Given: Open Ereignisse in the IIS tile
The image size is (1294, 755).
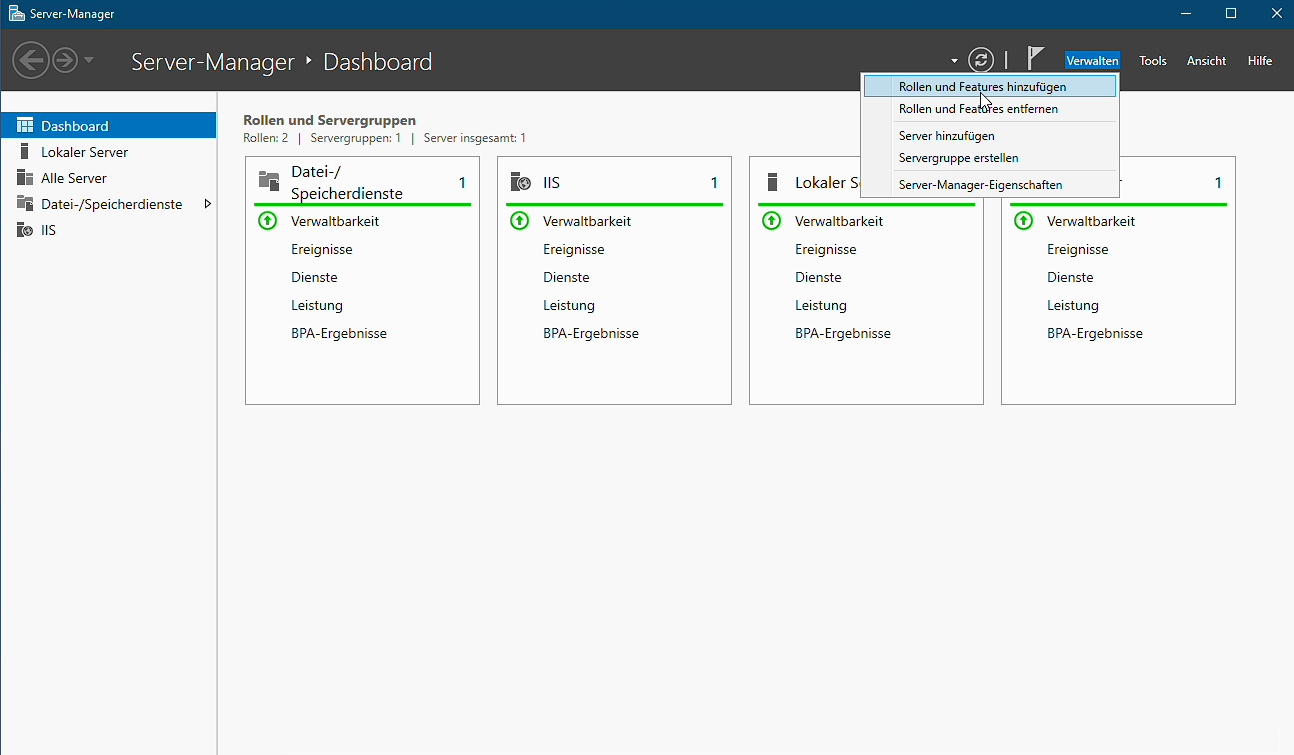Looking at the screenshot, I should coord(574,249).
